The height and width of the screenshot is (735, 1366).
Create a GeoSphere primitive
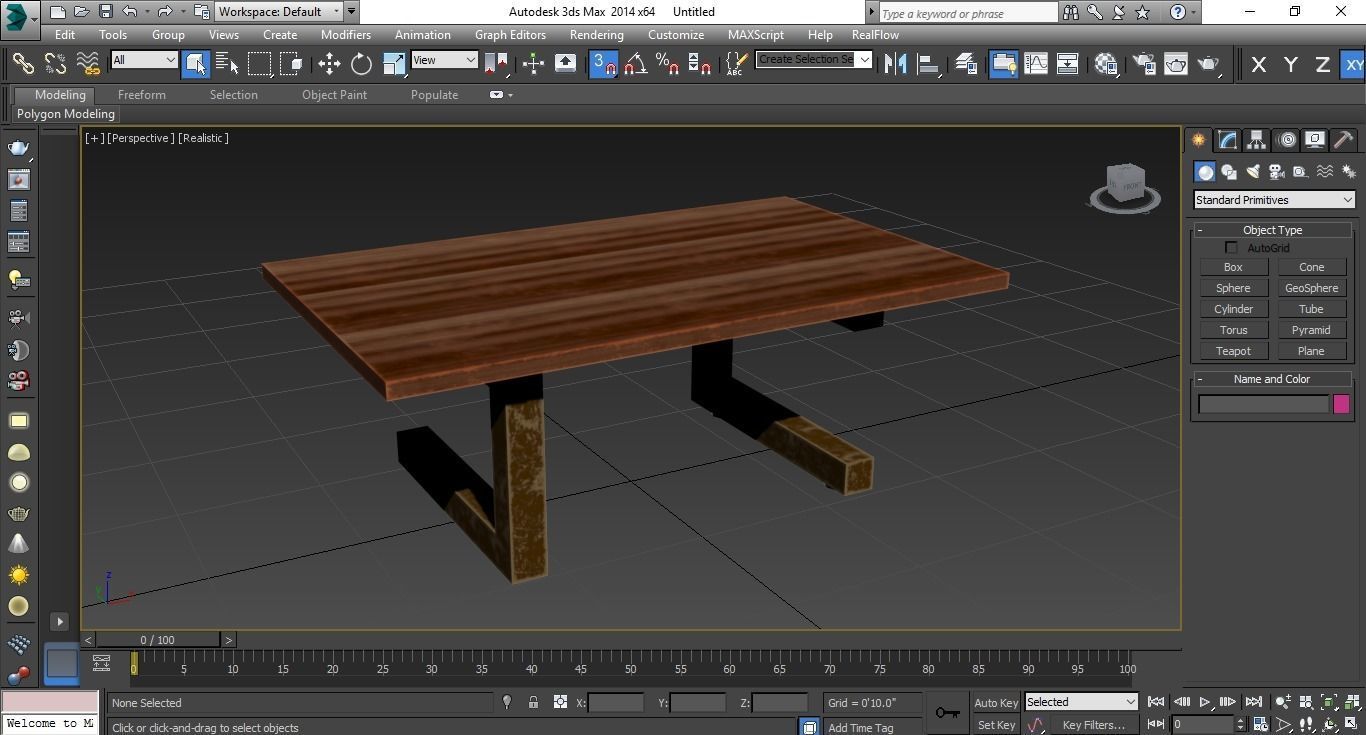pyautogui.click(x=1311, y=288)
